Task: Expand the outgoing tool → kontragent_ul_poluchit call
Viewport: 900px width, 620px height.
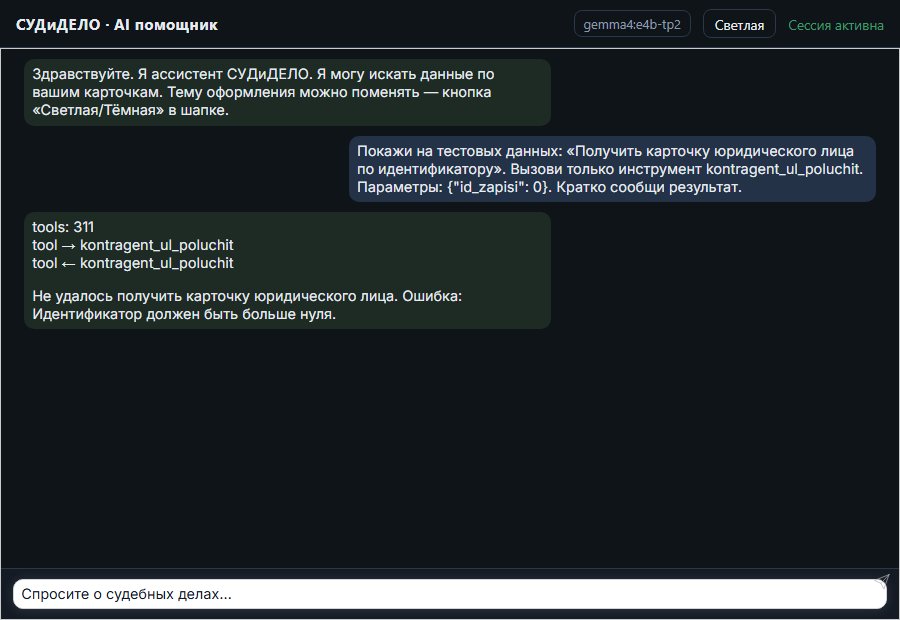Action: tap(133, 245)
